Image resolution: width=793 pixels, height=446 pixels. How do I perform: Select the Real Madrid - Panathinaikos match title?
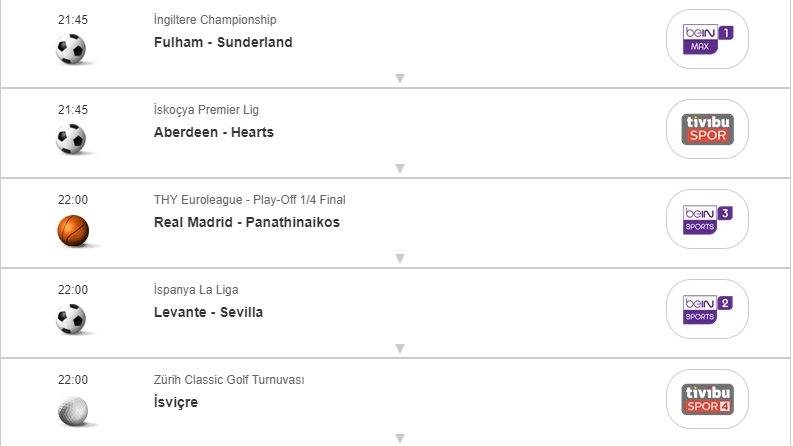[x=247, y=222]
